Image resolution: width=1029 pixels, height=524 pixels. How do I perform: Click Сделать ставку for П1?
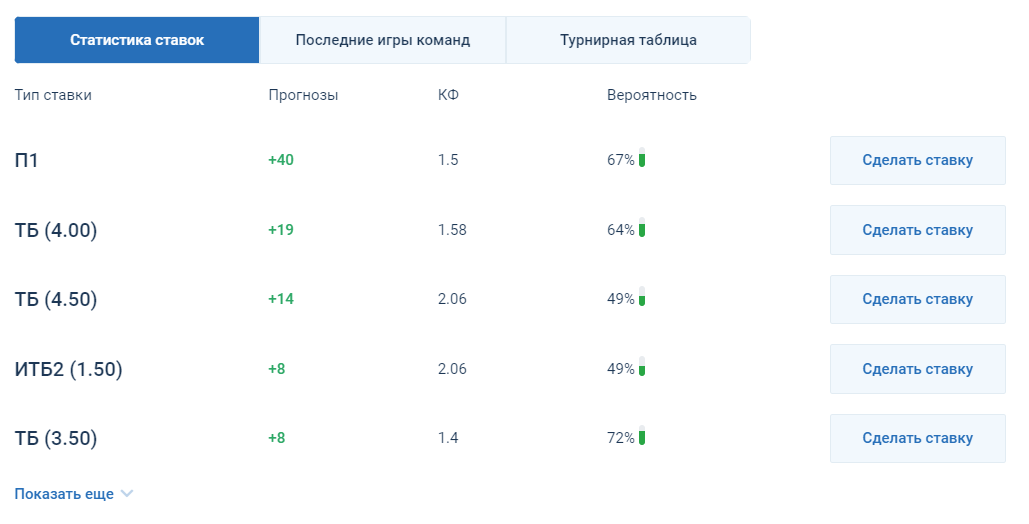(x=917, y=160)
